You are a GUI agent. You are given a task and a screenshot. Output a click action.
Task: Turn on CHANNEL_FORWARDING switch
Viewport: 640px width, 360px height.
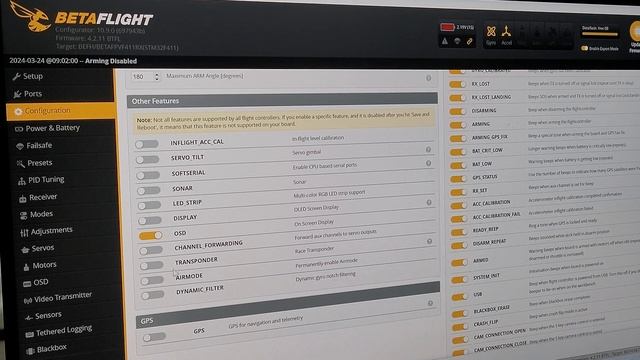click(151, 251)
